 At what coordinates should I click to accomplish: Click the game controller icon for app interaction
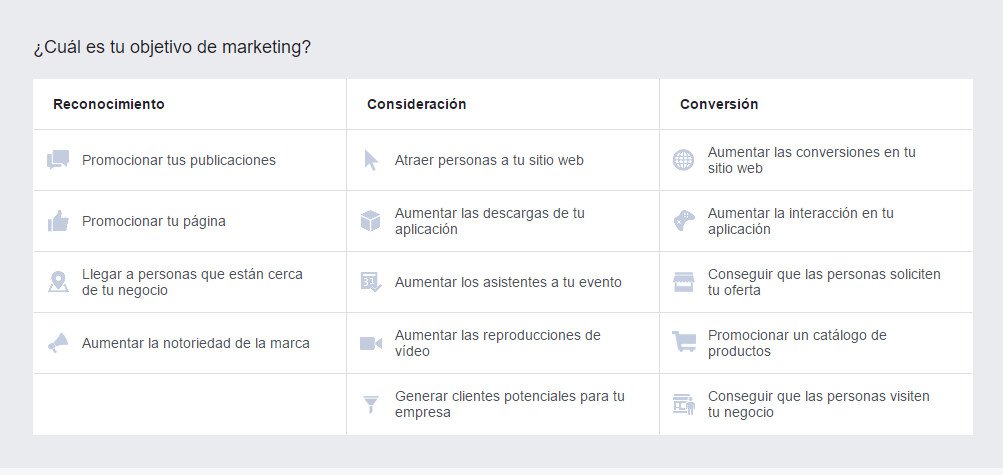[684, 221]
